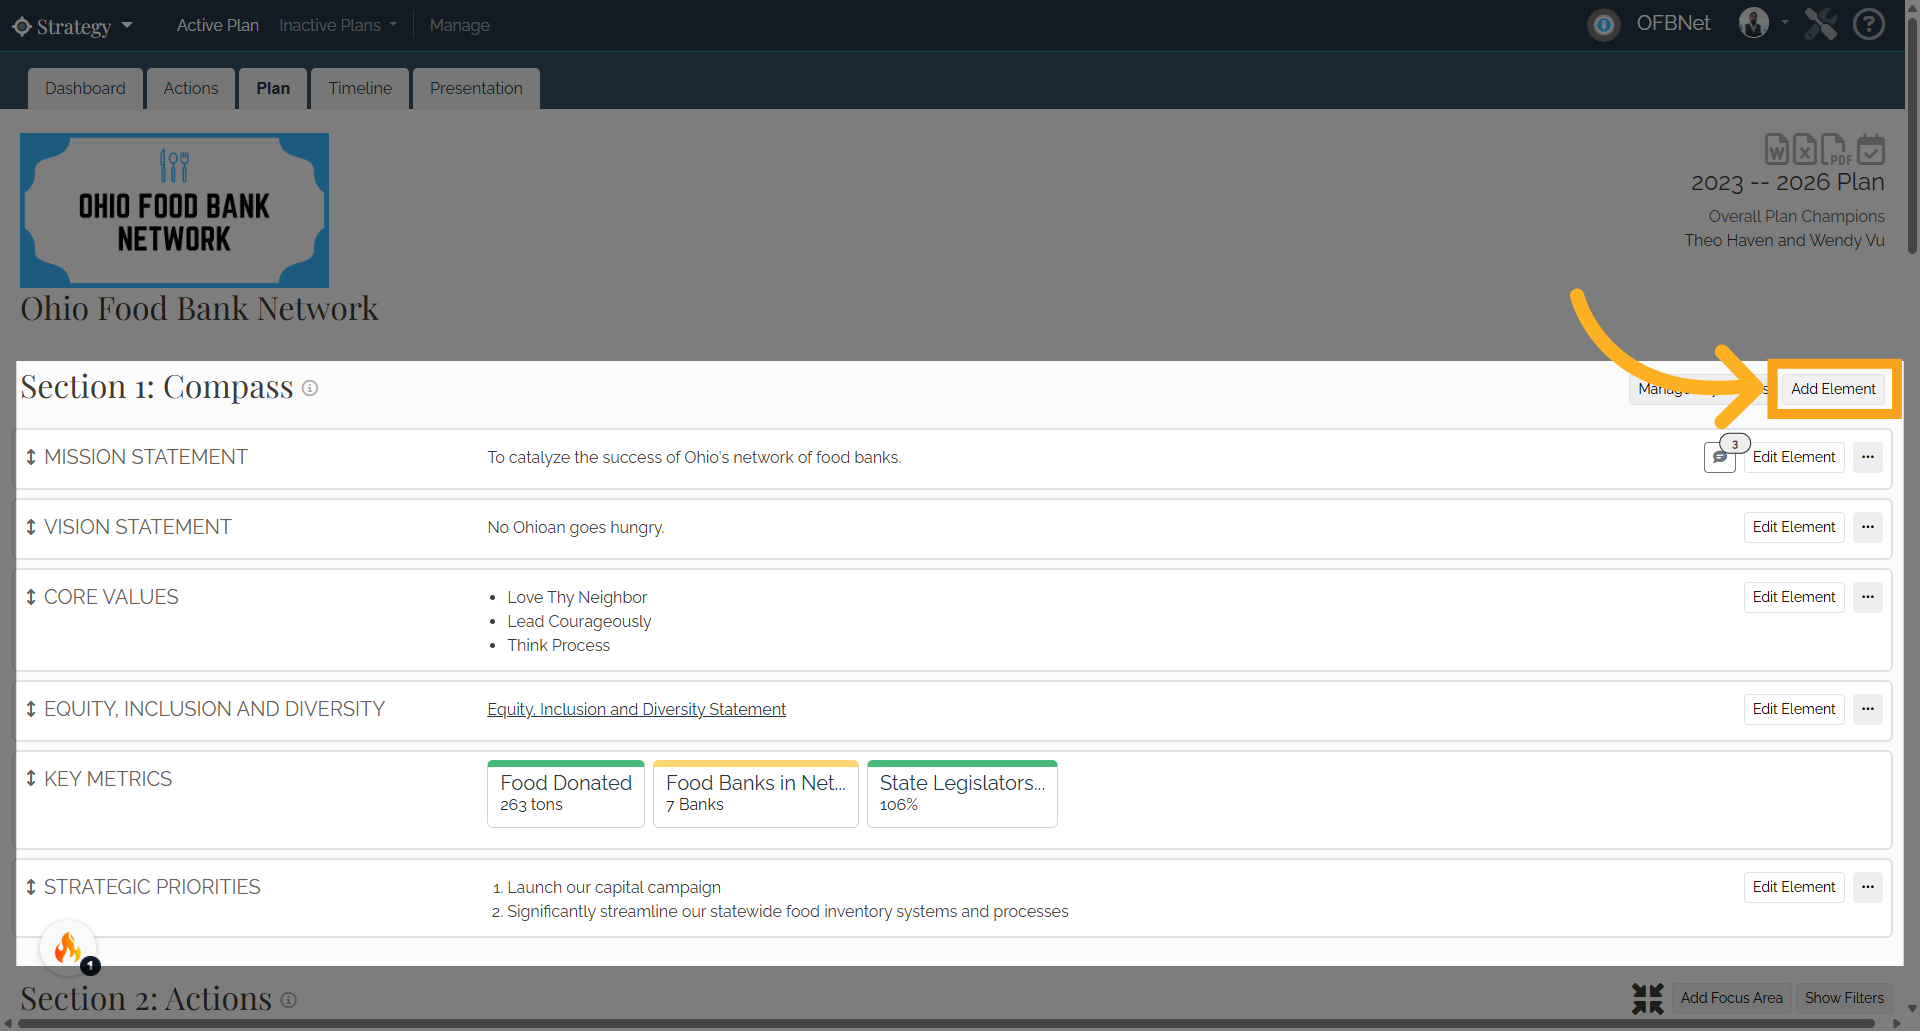Switch to the Dashboard tab
The image size is (1920, 1031).
click(85, 88)
